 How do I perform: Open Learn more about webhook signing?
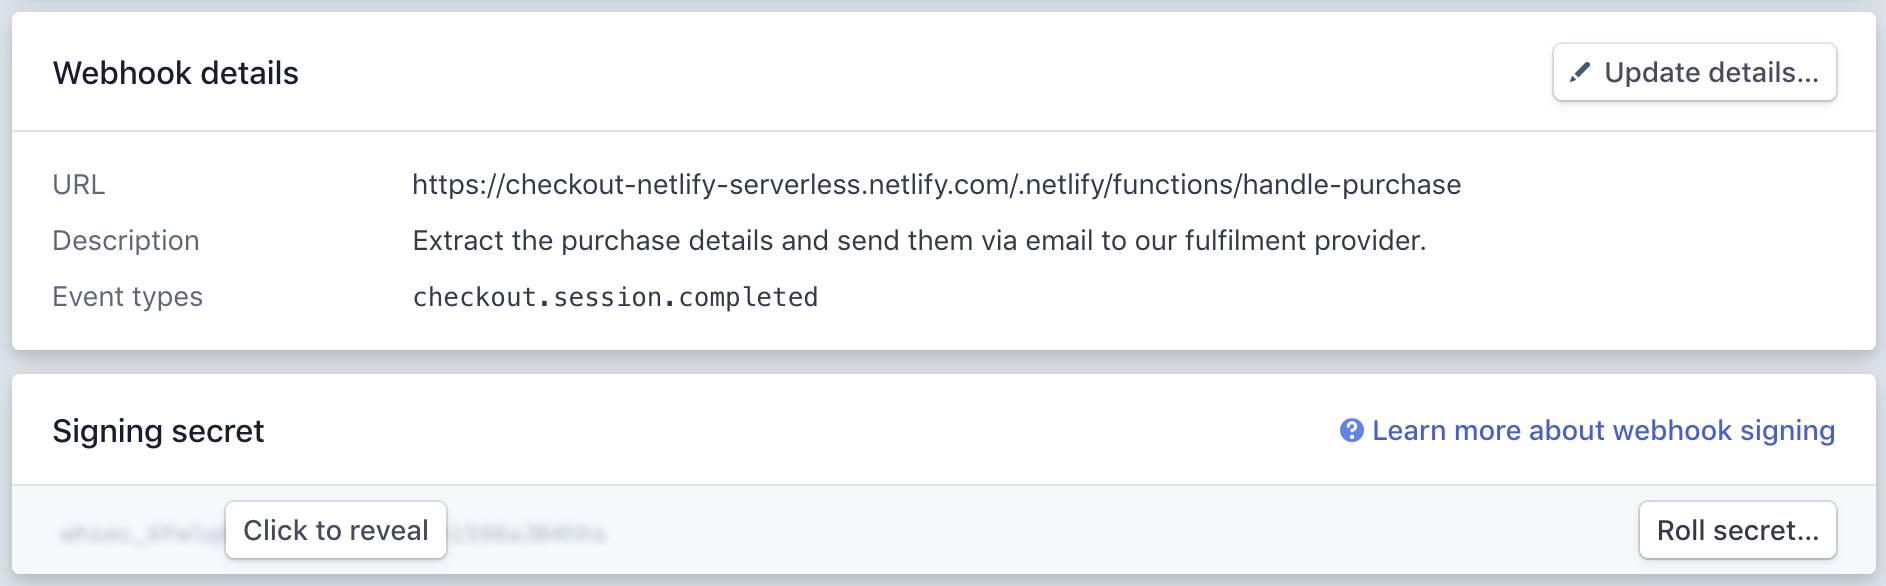click(x=1602, y=430)
